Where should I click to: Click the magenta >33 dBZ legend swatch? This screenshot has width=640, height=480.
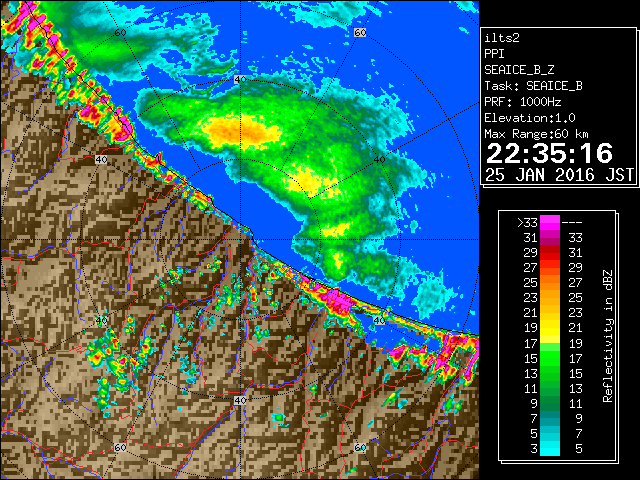click(x=550, y=222)
